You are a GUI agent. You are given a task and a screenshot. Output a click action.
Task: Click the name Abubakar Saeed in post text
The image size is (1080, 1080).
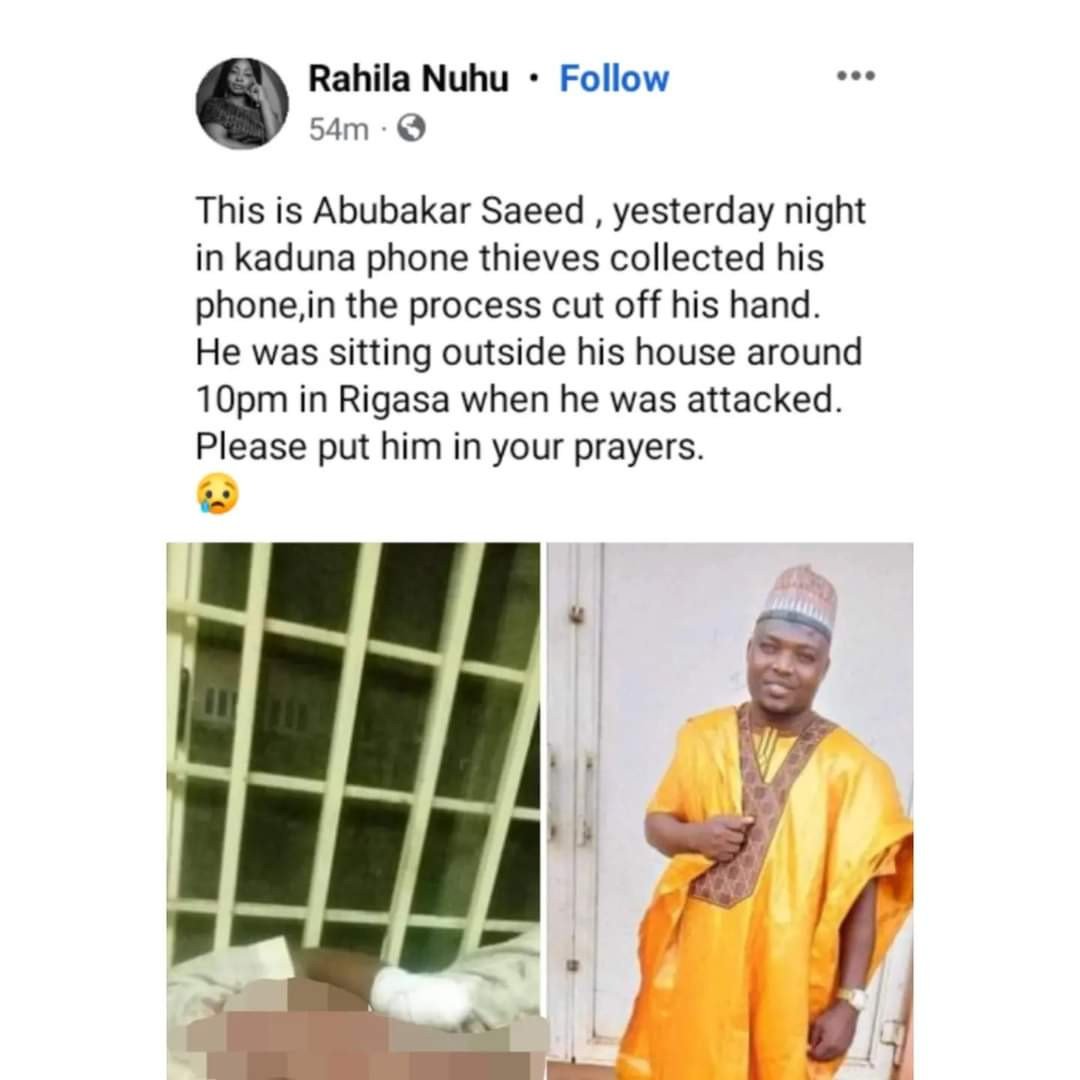tap(449, 211)
